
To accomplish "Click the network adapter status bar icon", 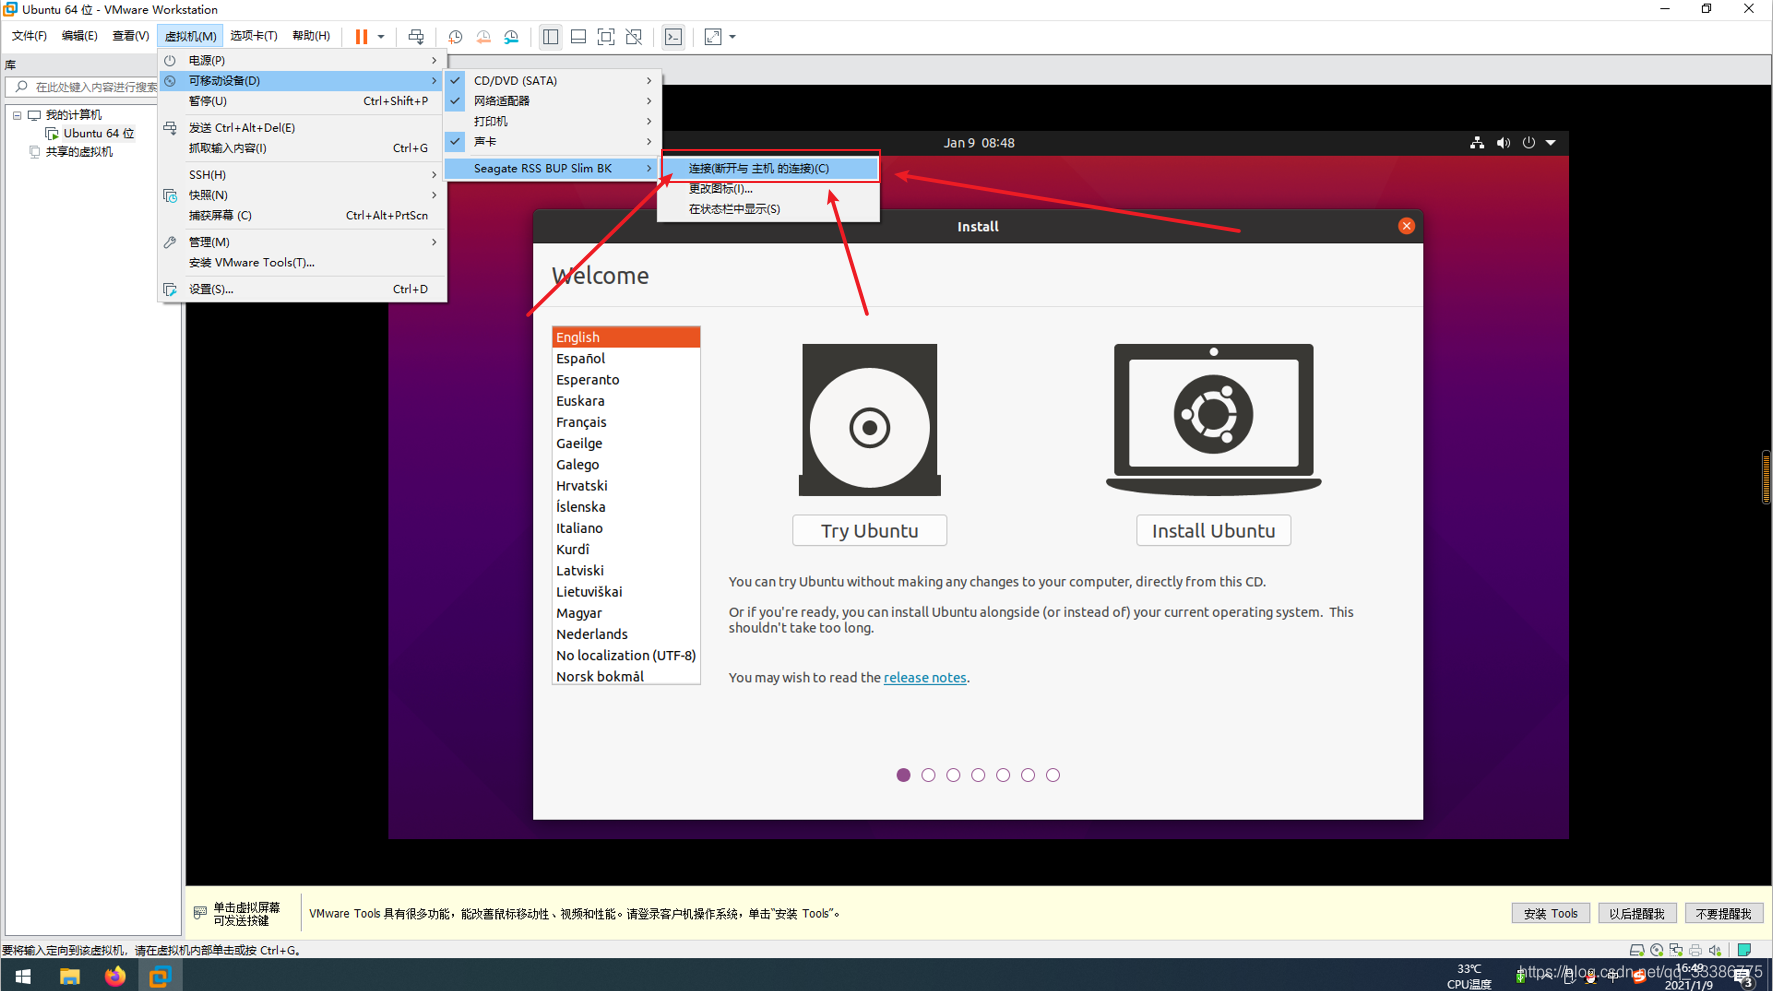I will (1676, 950).
